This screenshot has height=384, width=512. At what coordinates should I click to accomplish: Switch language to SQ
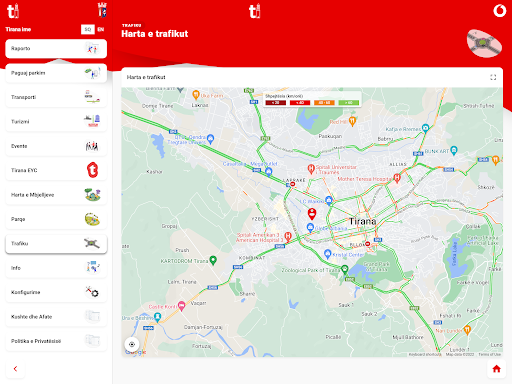[88, 29]
